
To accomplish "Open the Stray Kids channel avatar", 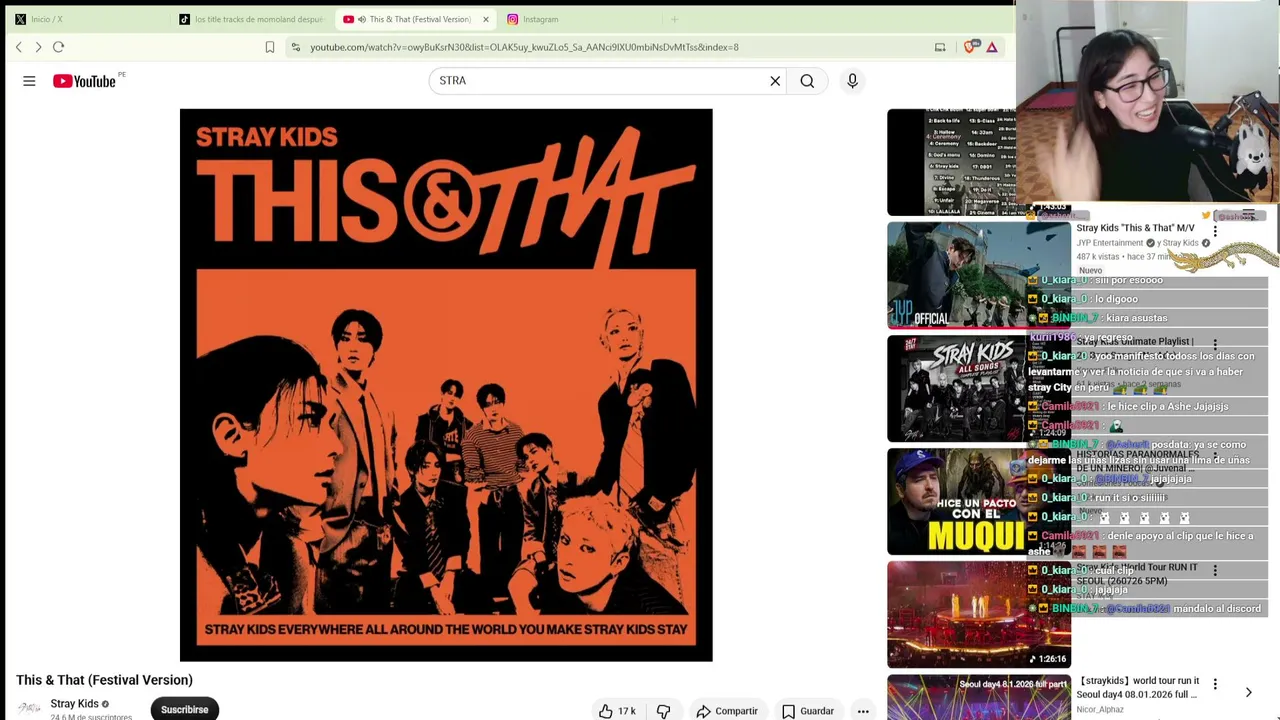I will click(x=29, y=708).
